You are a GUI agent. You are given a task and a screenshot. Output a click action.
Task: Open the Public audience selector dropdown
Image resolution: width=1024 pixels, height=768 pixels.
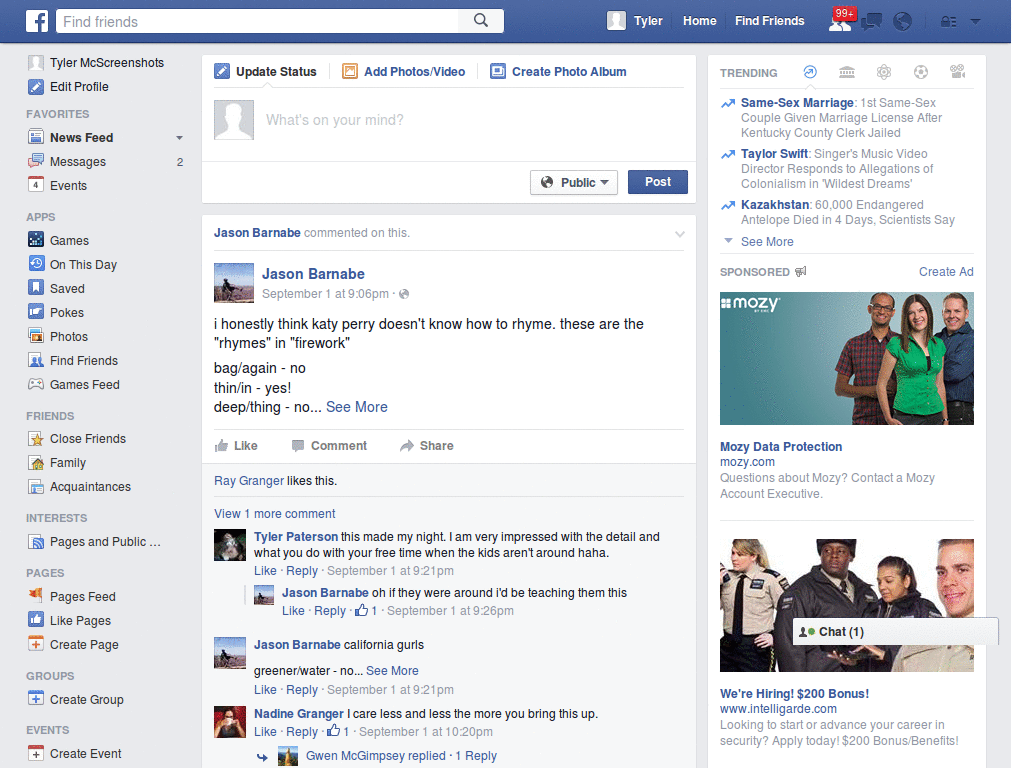tap(573, 182)
